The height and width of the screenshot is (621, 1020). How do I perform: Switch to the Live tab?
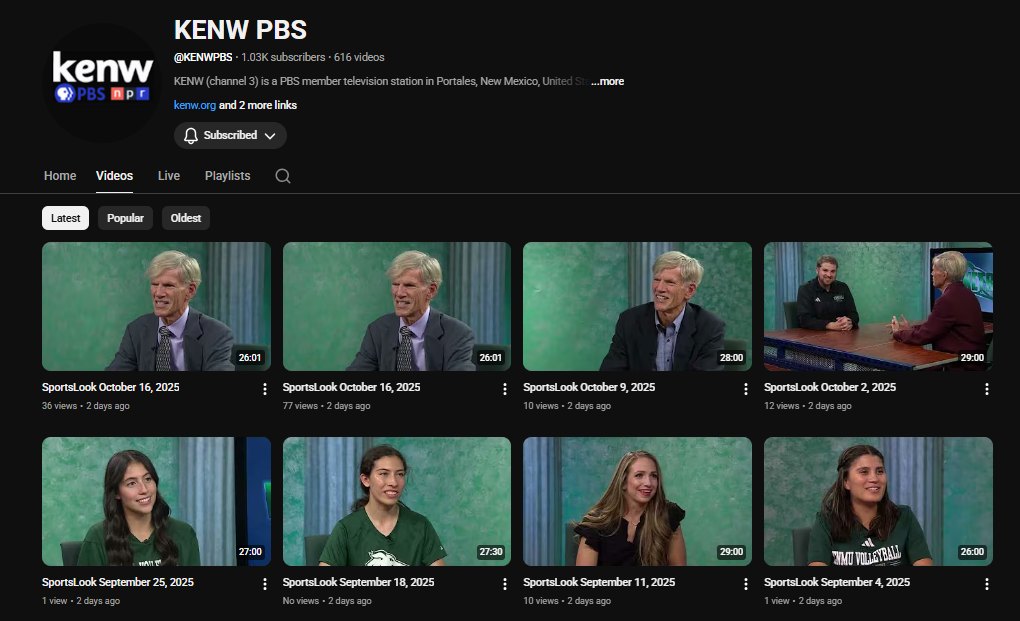coord(168,176)
